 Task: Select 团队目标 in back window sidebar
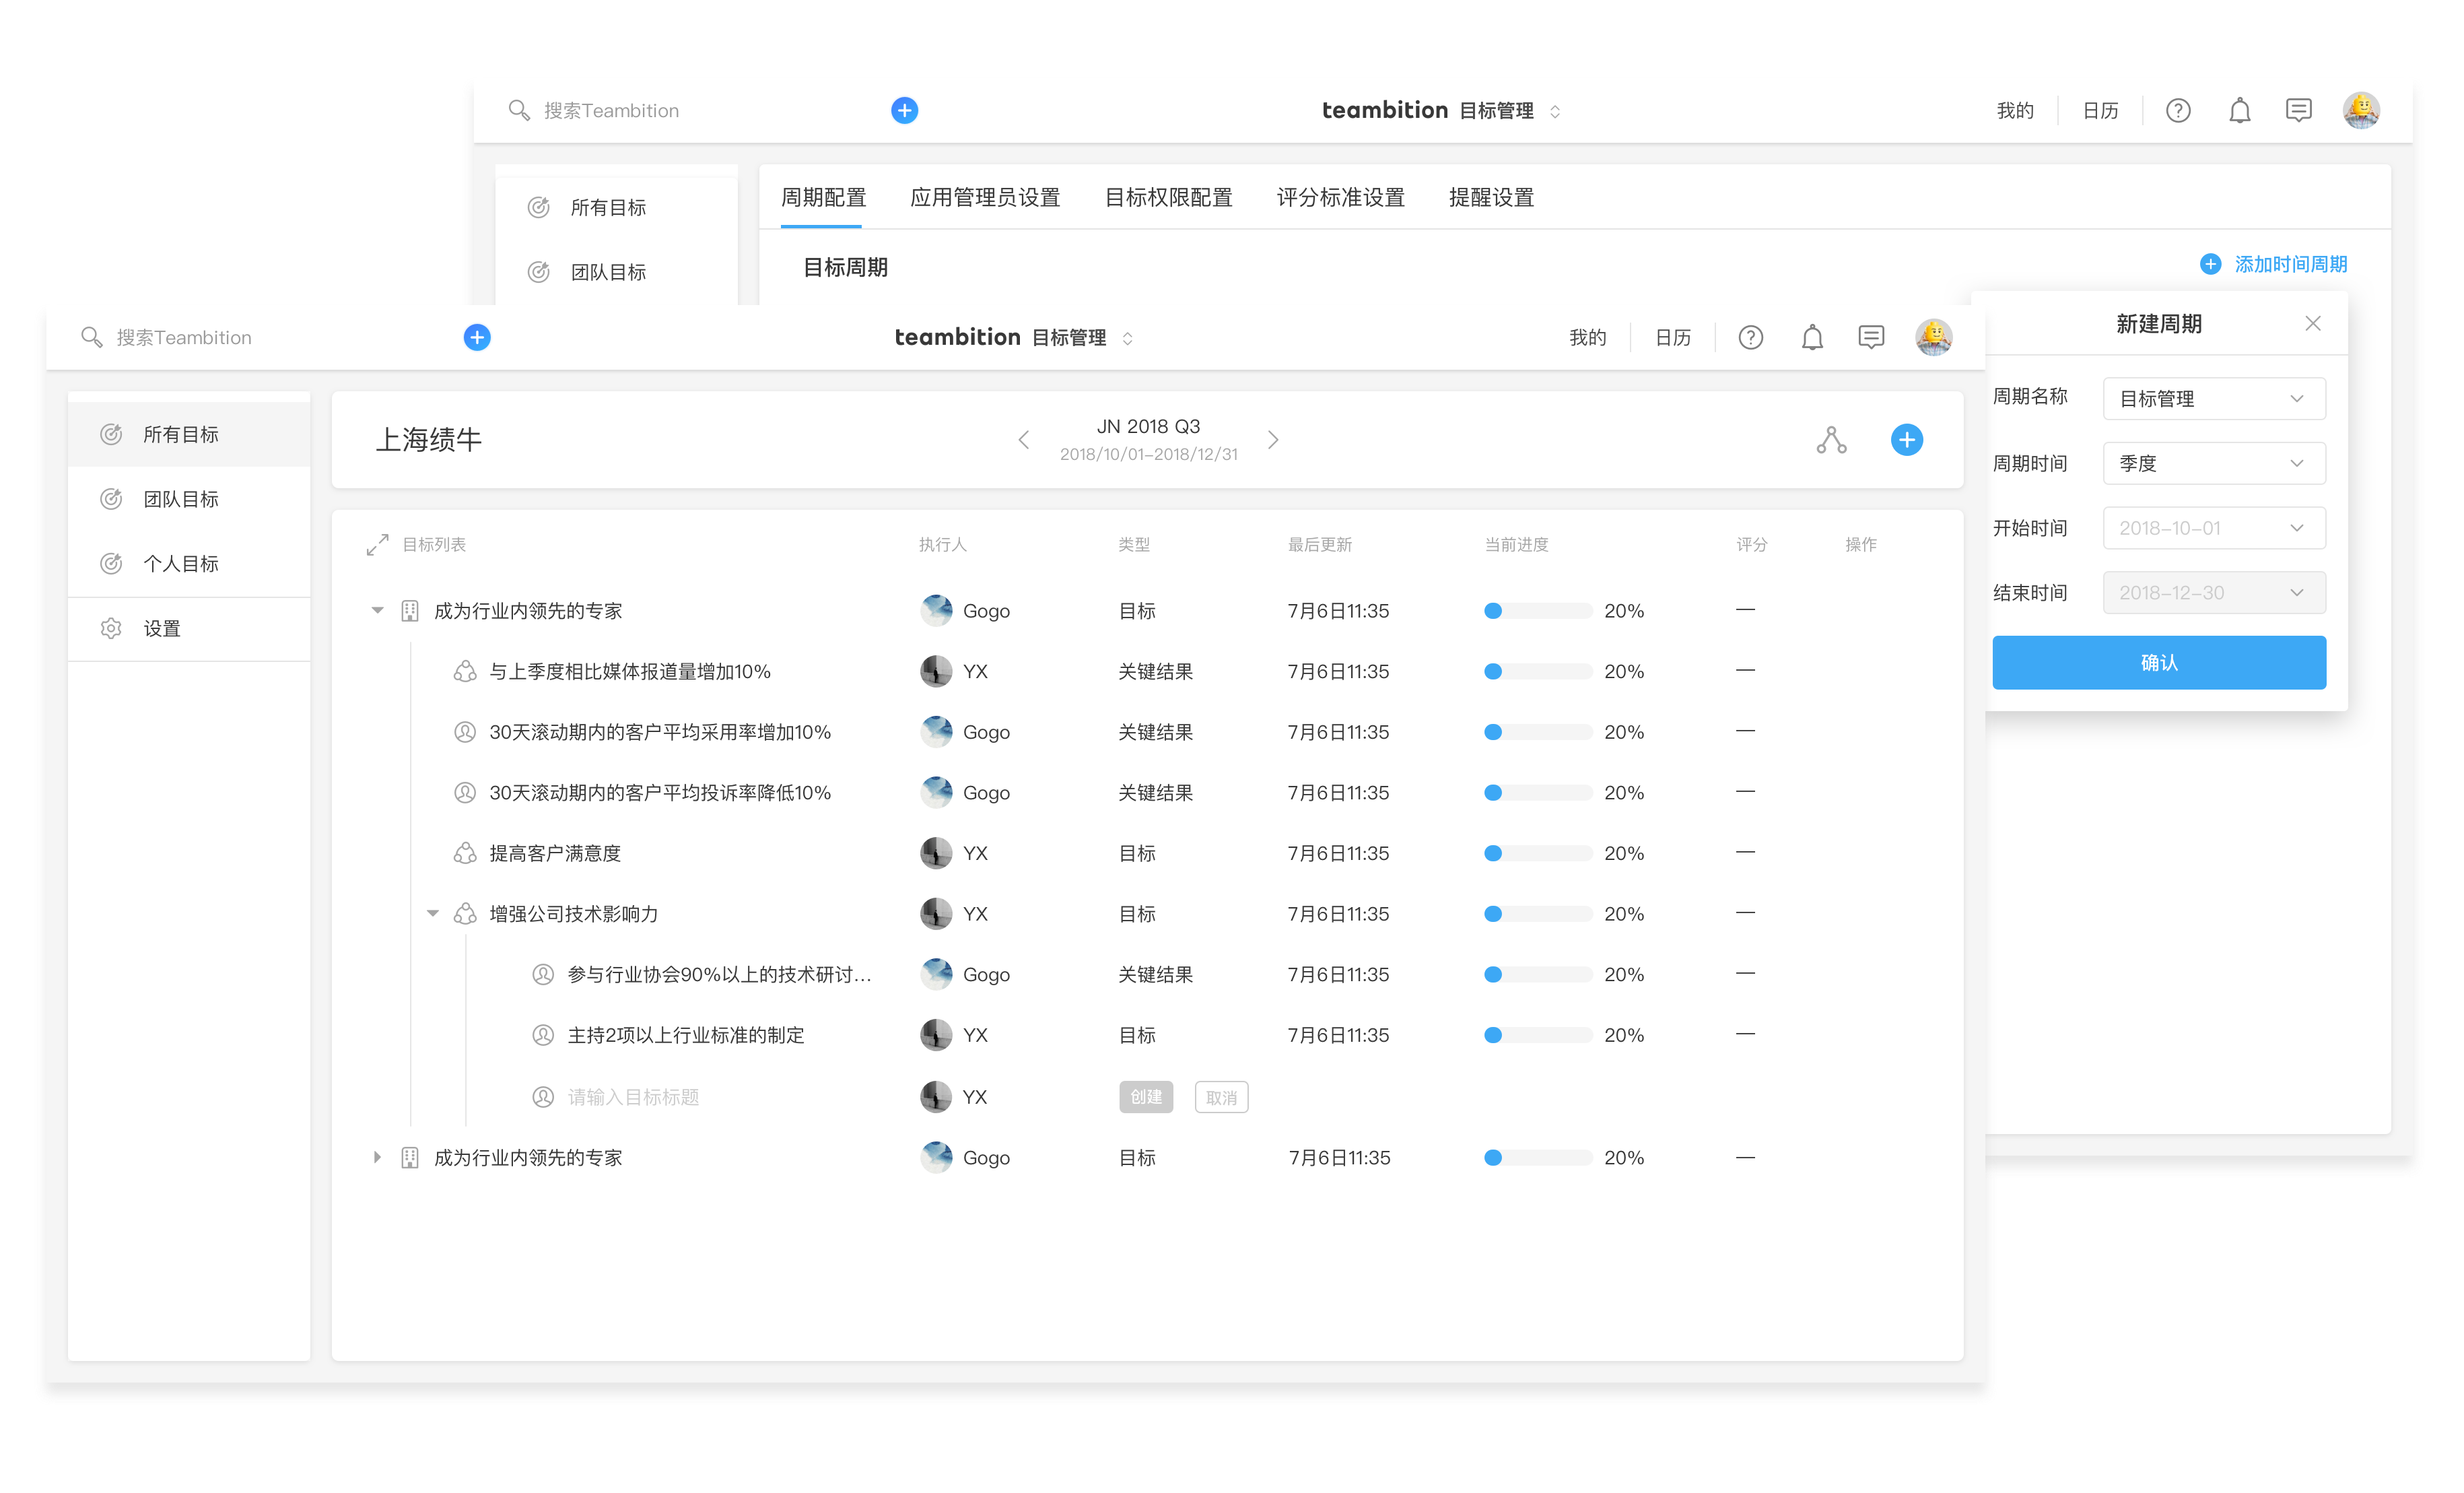(x=616, y=272)
